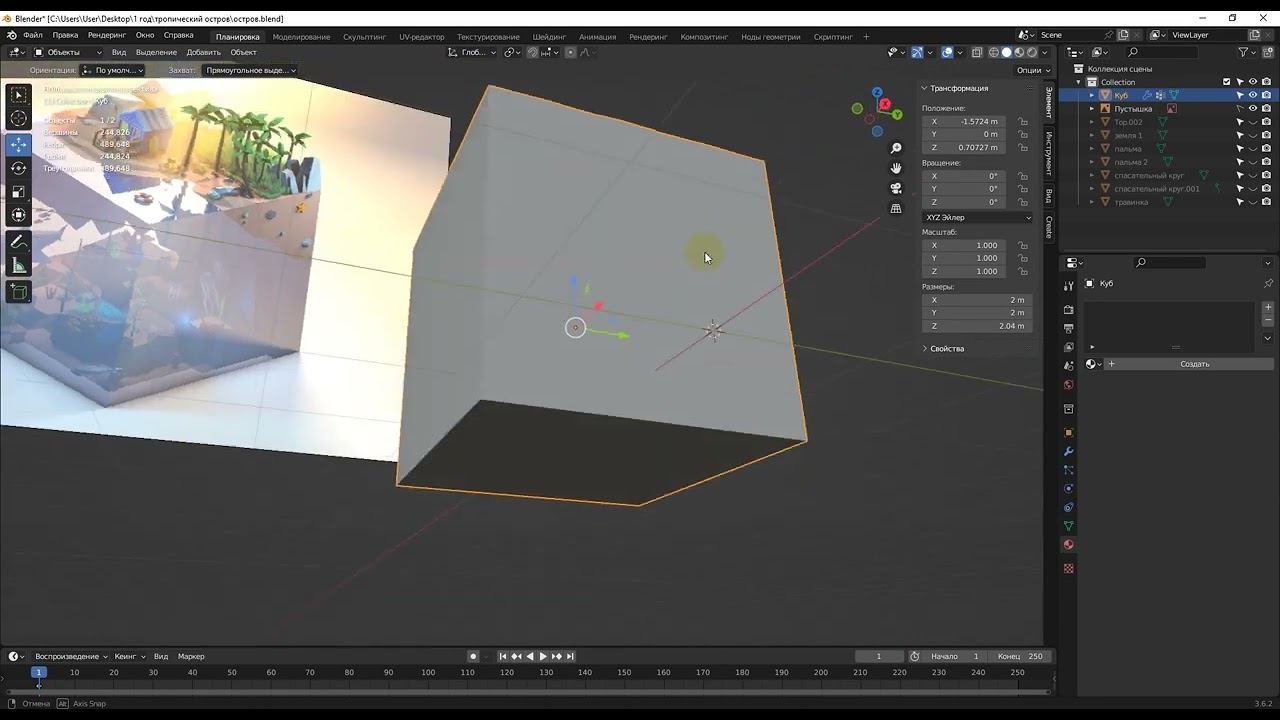The height and width of the screenshot is (720, 1280).
Task: Toggle viewport gizmos display
Action: [917, 52]
